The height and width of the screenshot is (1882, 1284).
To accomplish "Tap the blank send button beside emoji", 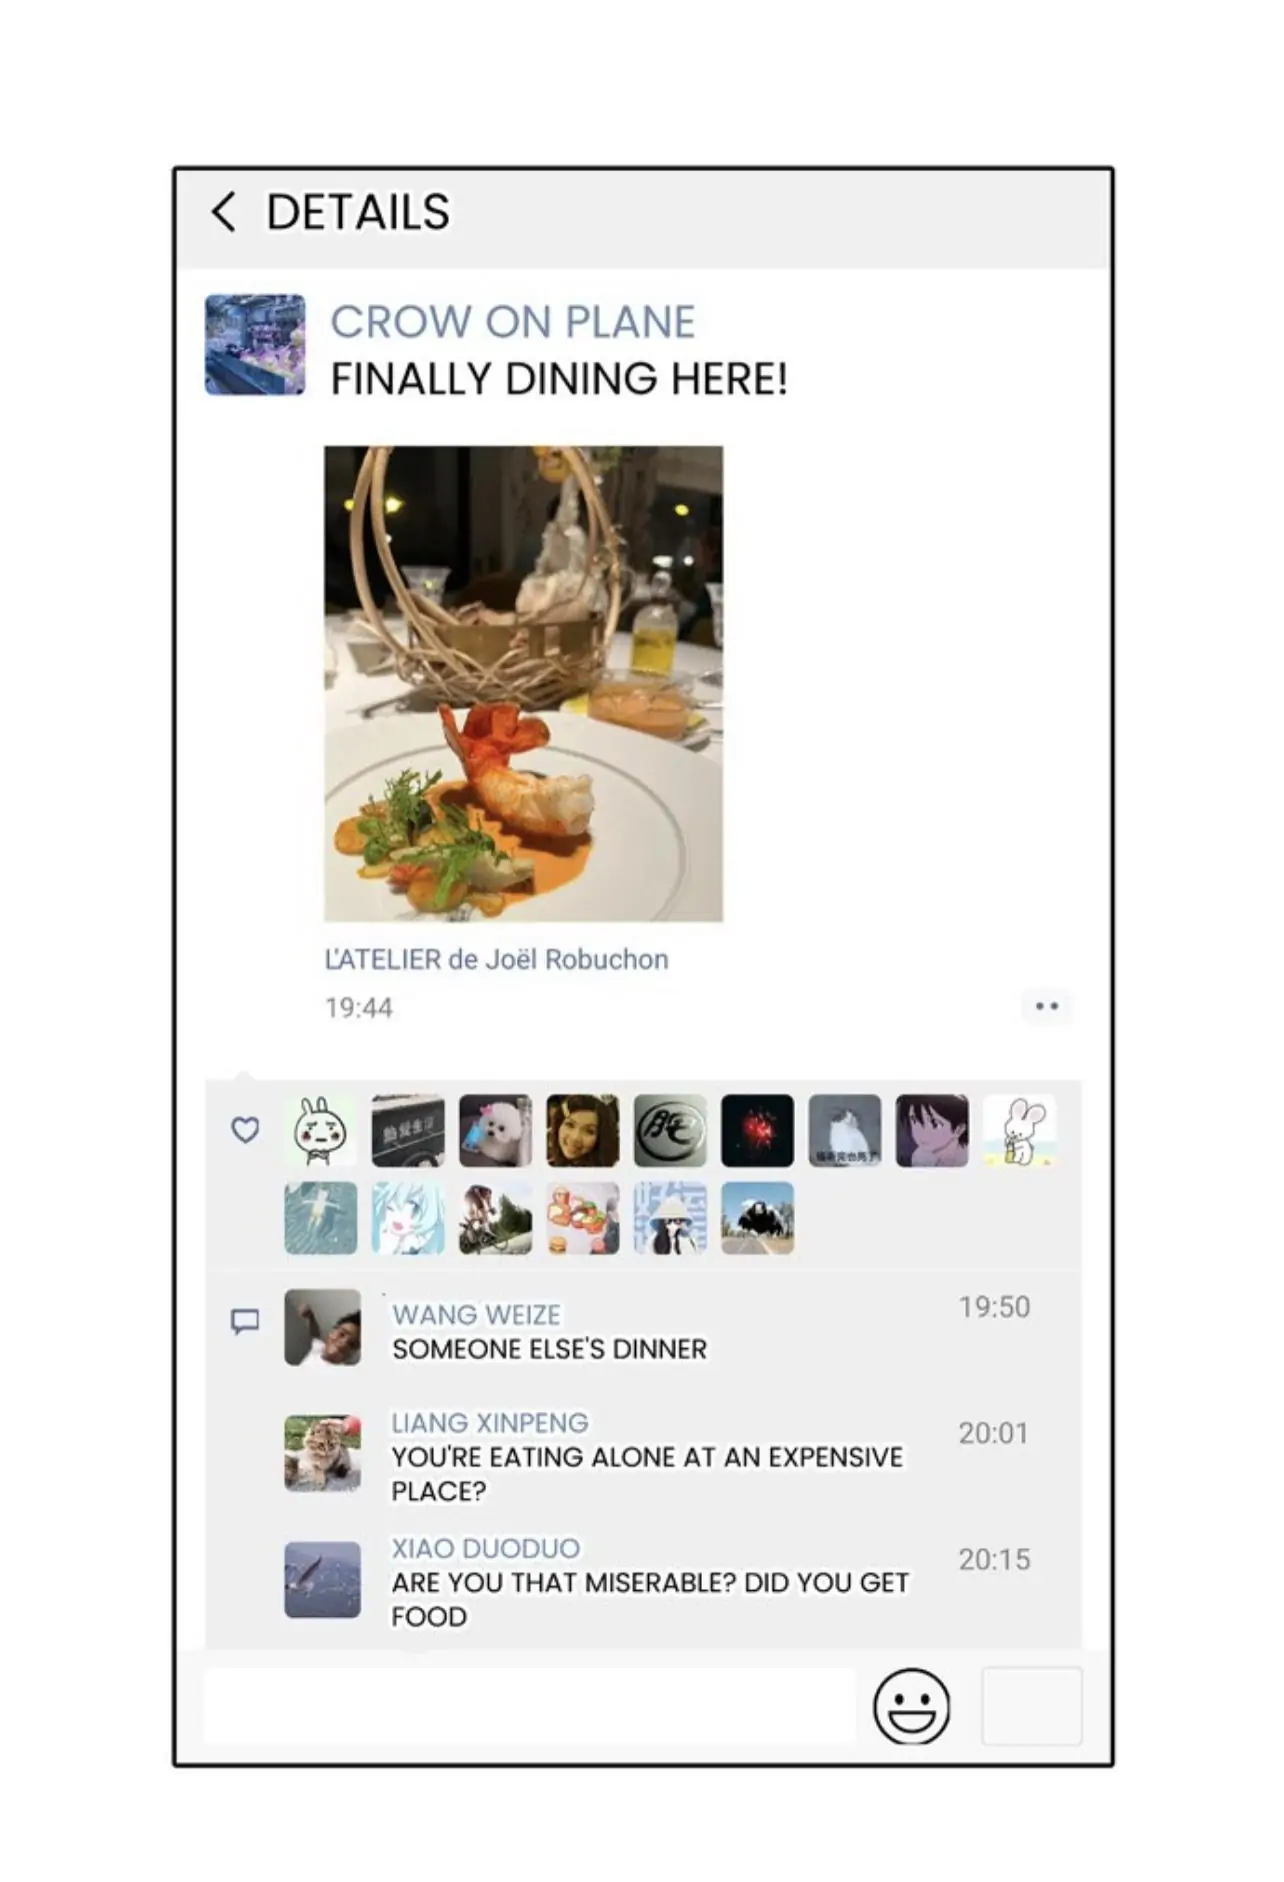I will click(x=1032, y=1706).
